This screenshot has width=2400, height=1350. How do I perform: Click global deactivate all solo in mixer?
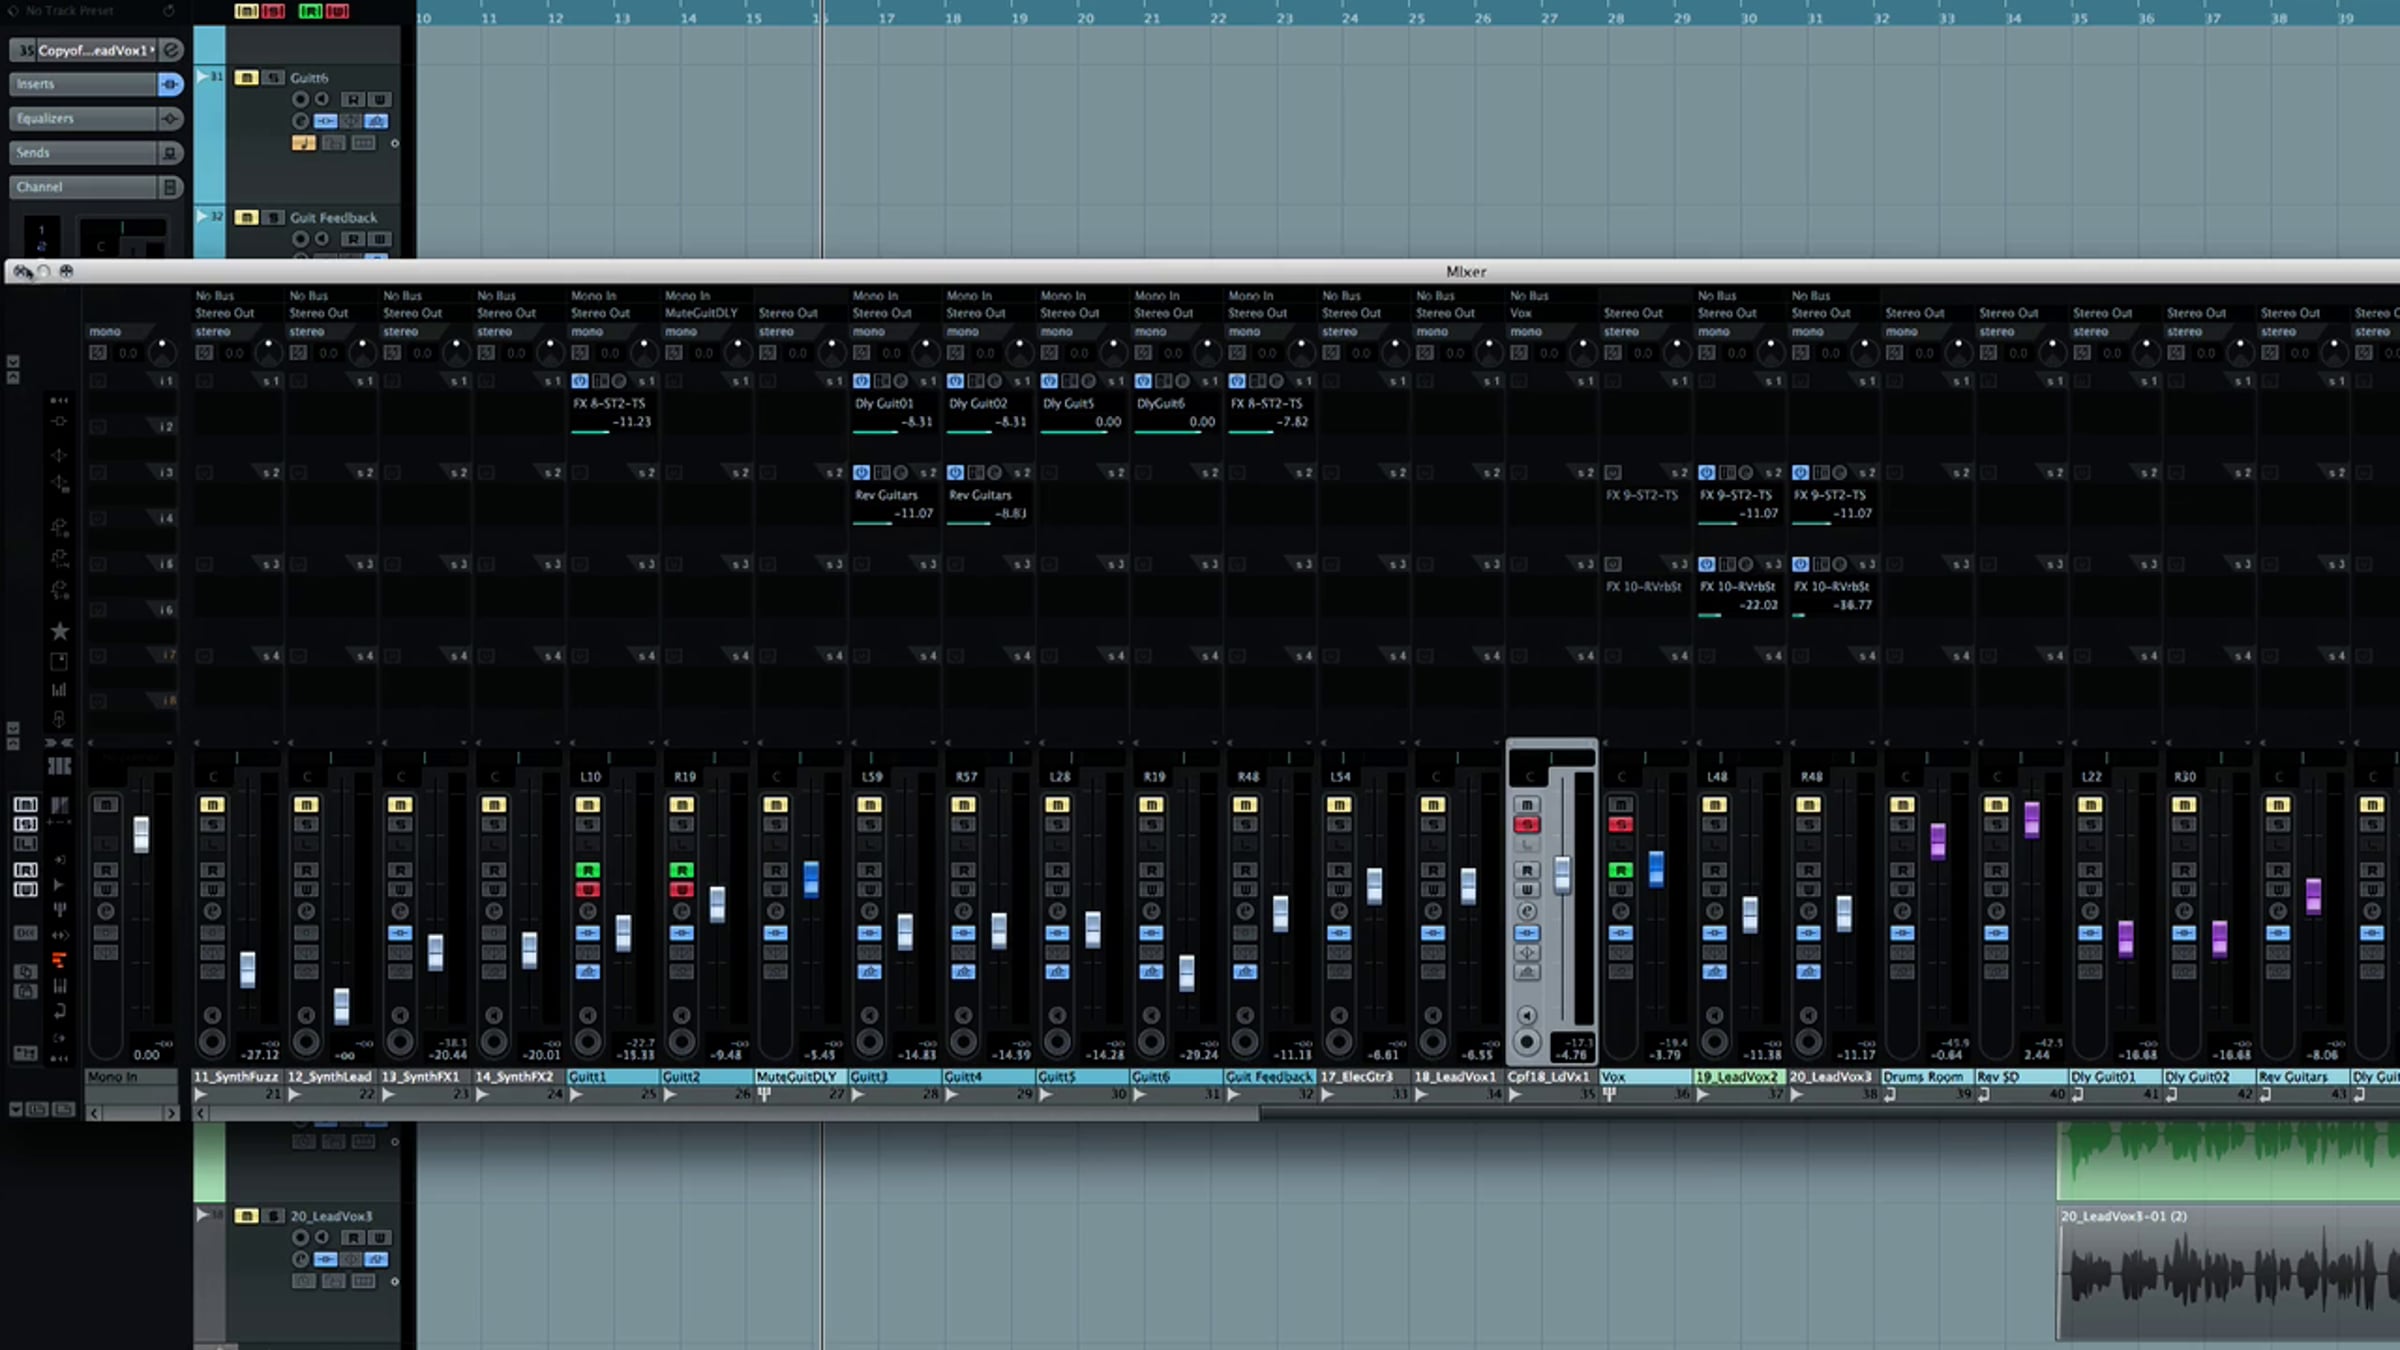click(25, 824)
